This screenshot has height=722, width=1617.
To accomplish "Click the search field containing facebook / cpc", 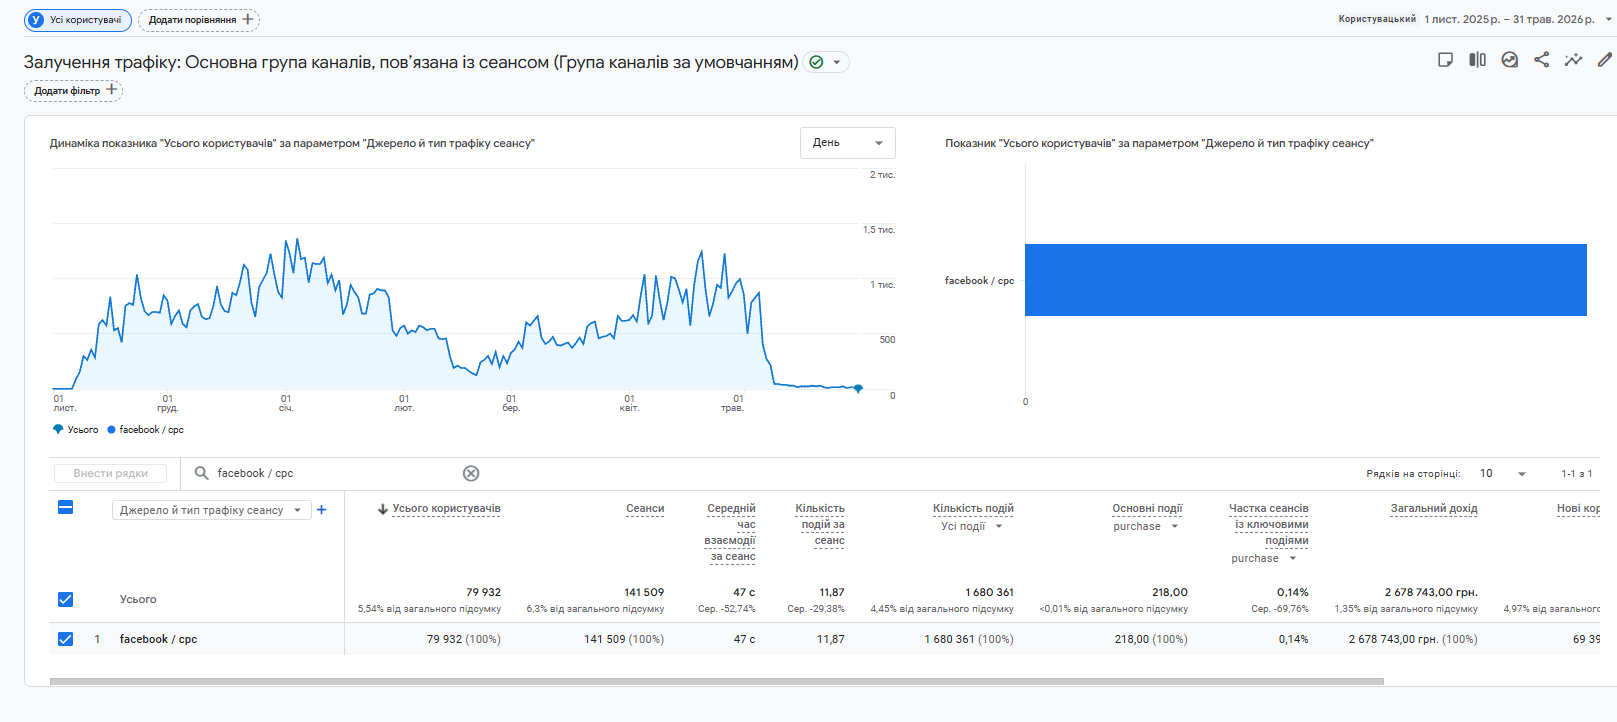I will (x=335, y=473).
